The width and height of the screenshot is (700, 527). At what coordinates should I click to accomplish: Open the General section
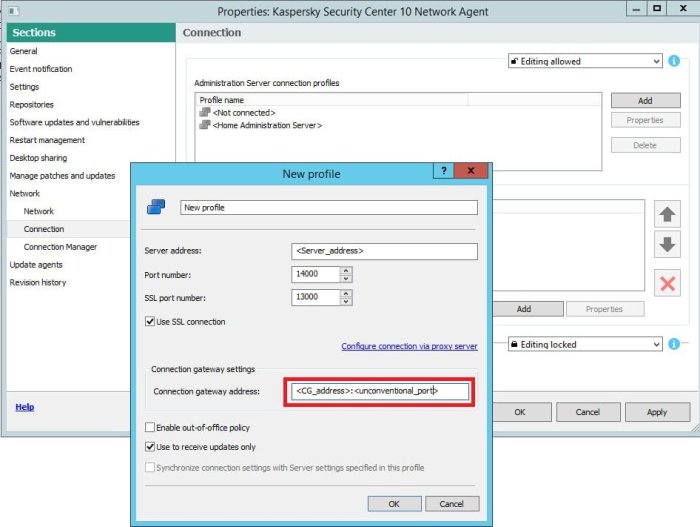click(24, 51)
